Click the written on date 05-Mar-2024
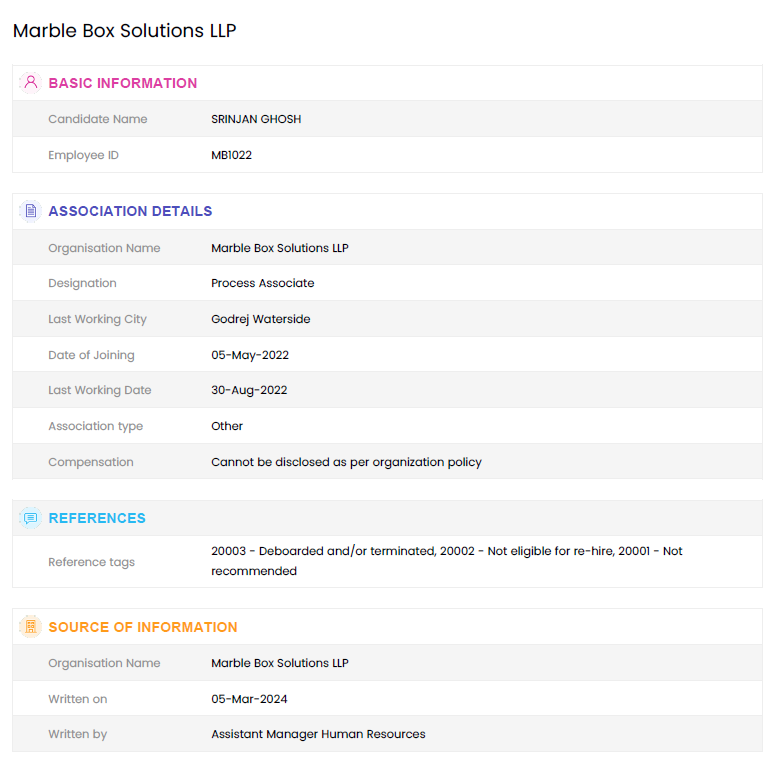The width and height of the screenshot is (777, 775). (249, 699)
